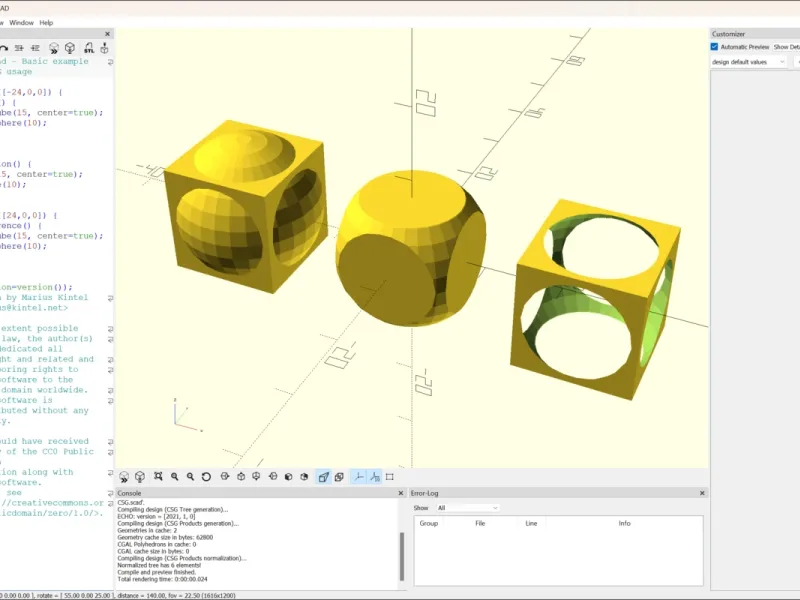Viewport: 800px width, 600px height.
Task: Open the Window menu
Action: [x=21, y=22]
